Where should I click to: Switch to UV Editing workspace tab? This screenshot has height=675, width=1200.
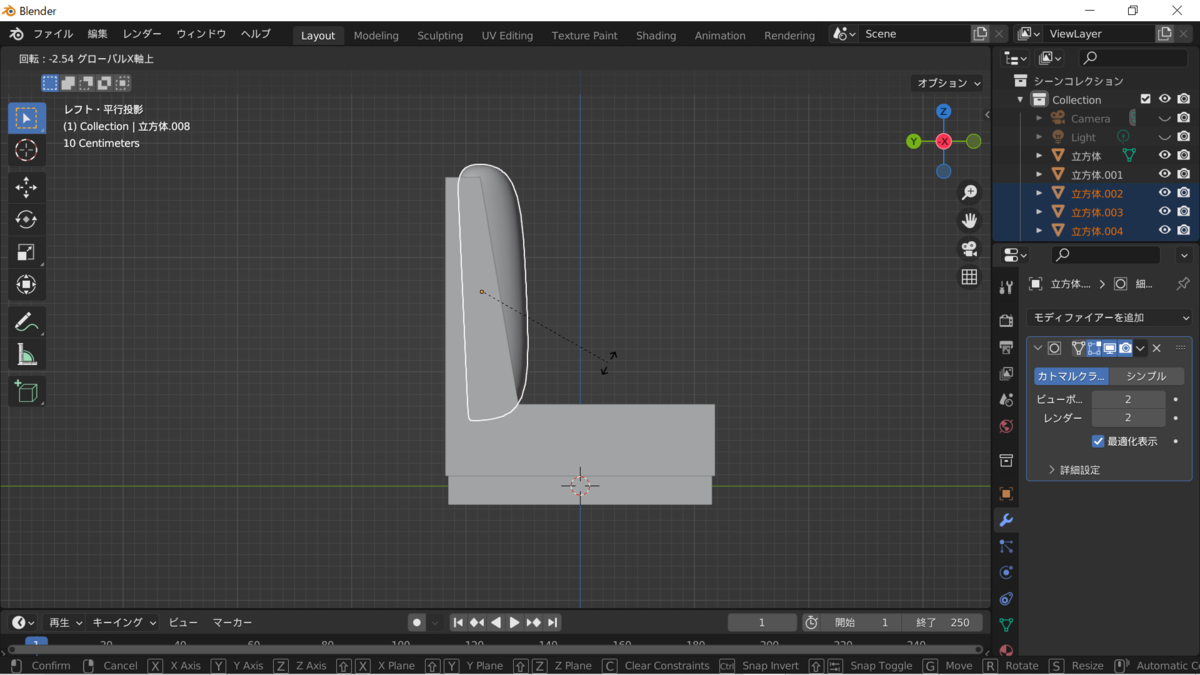point(507,35)
